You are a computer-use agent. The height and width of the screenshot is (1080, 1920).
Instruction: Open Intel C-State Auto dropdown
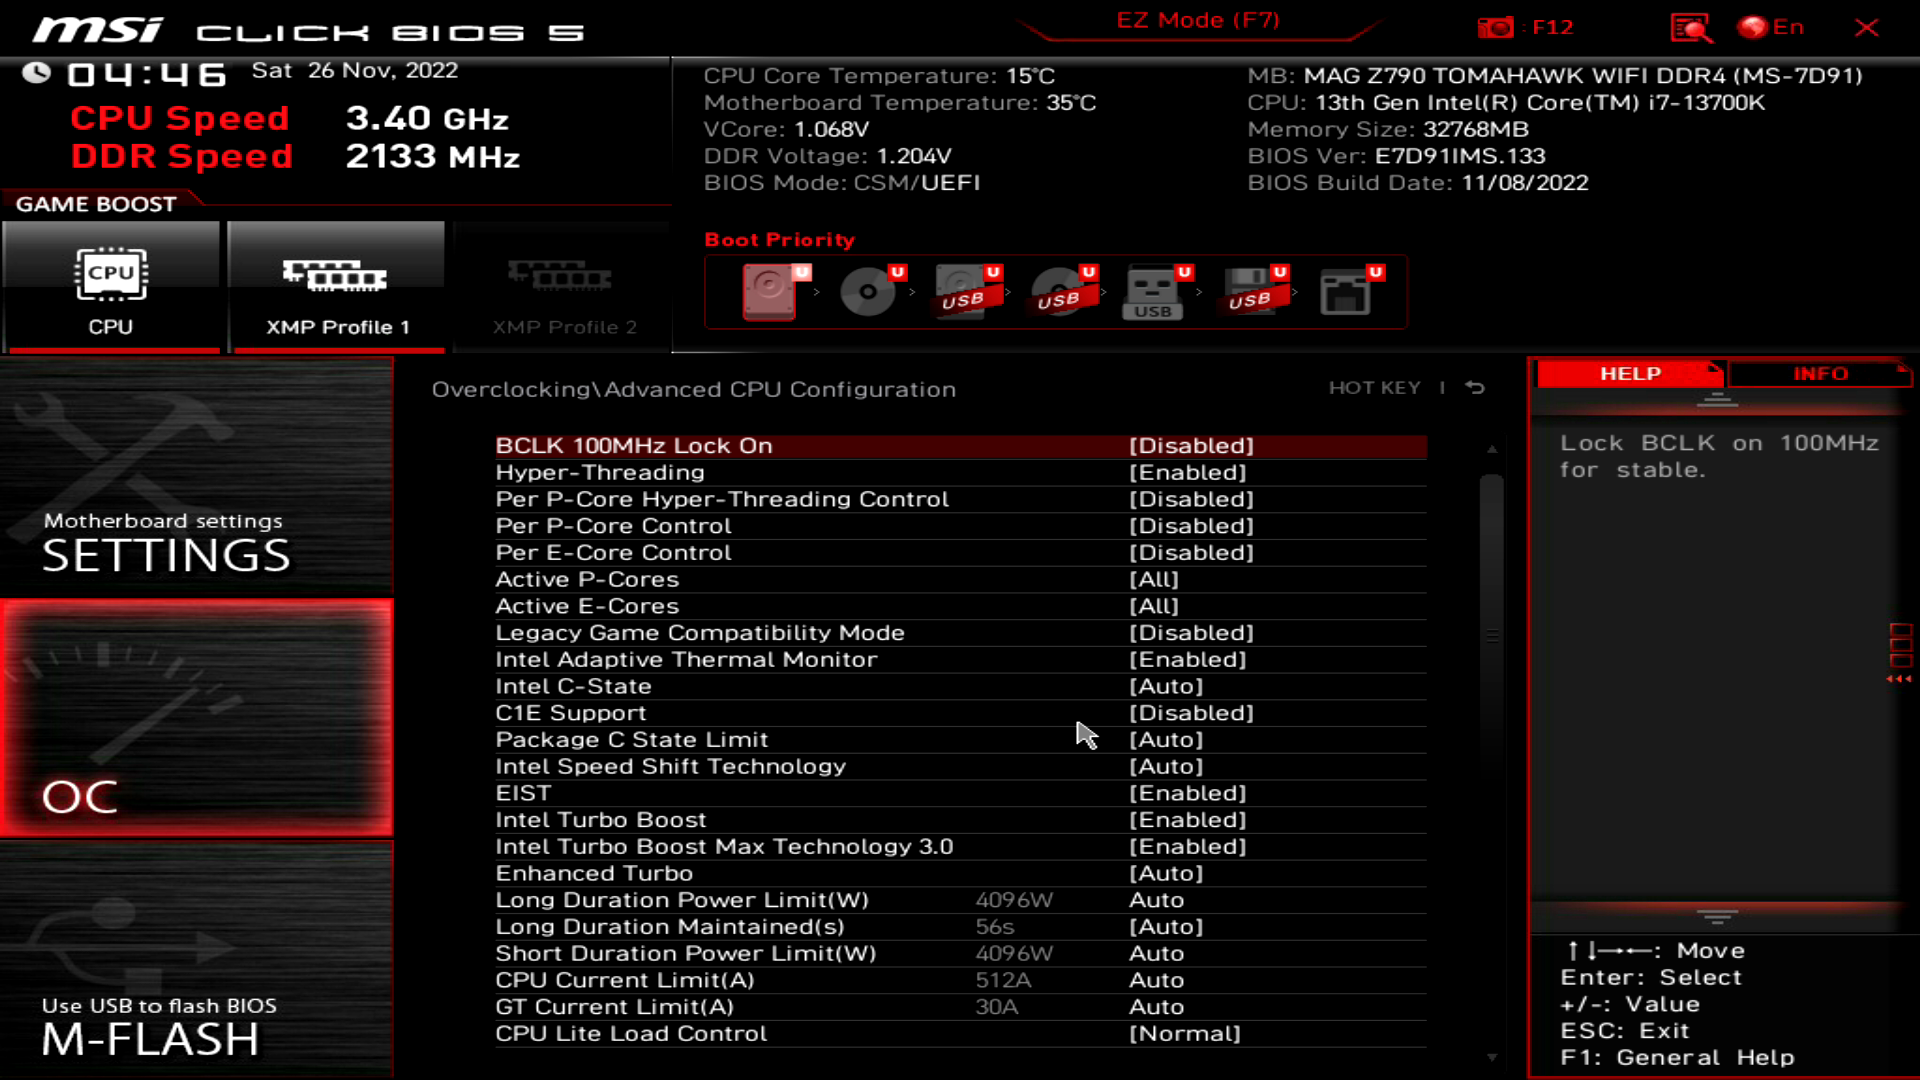point(1167,686)
